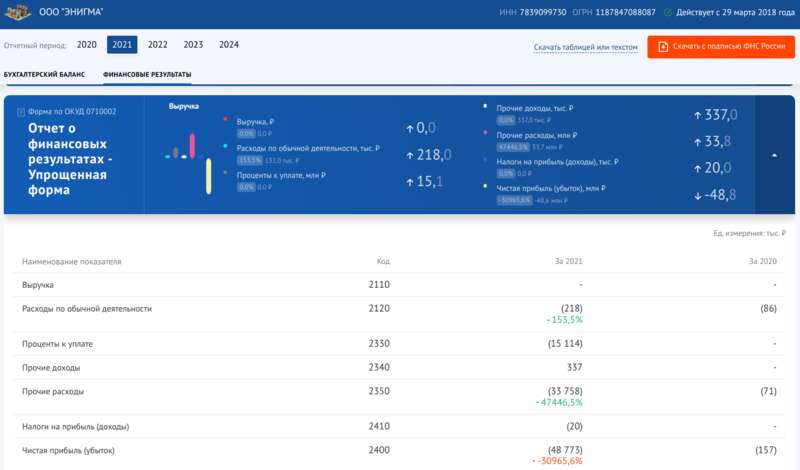Screen dimensions: 800x470
Task: Click the form document icon beside ОКУД 0710002
Action: tap(21, 111)
